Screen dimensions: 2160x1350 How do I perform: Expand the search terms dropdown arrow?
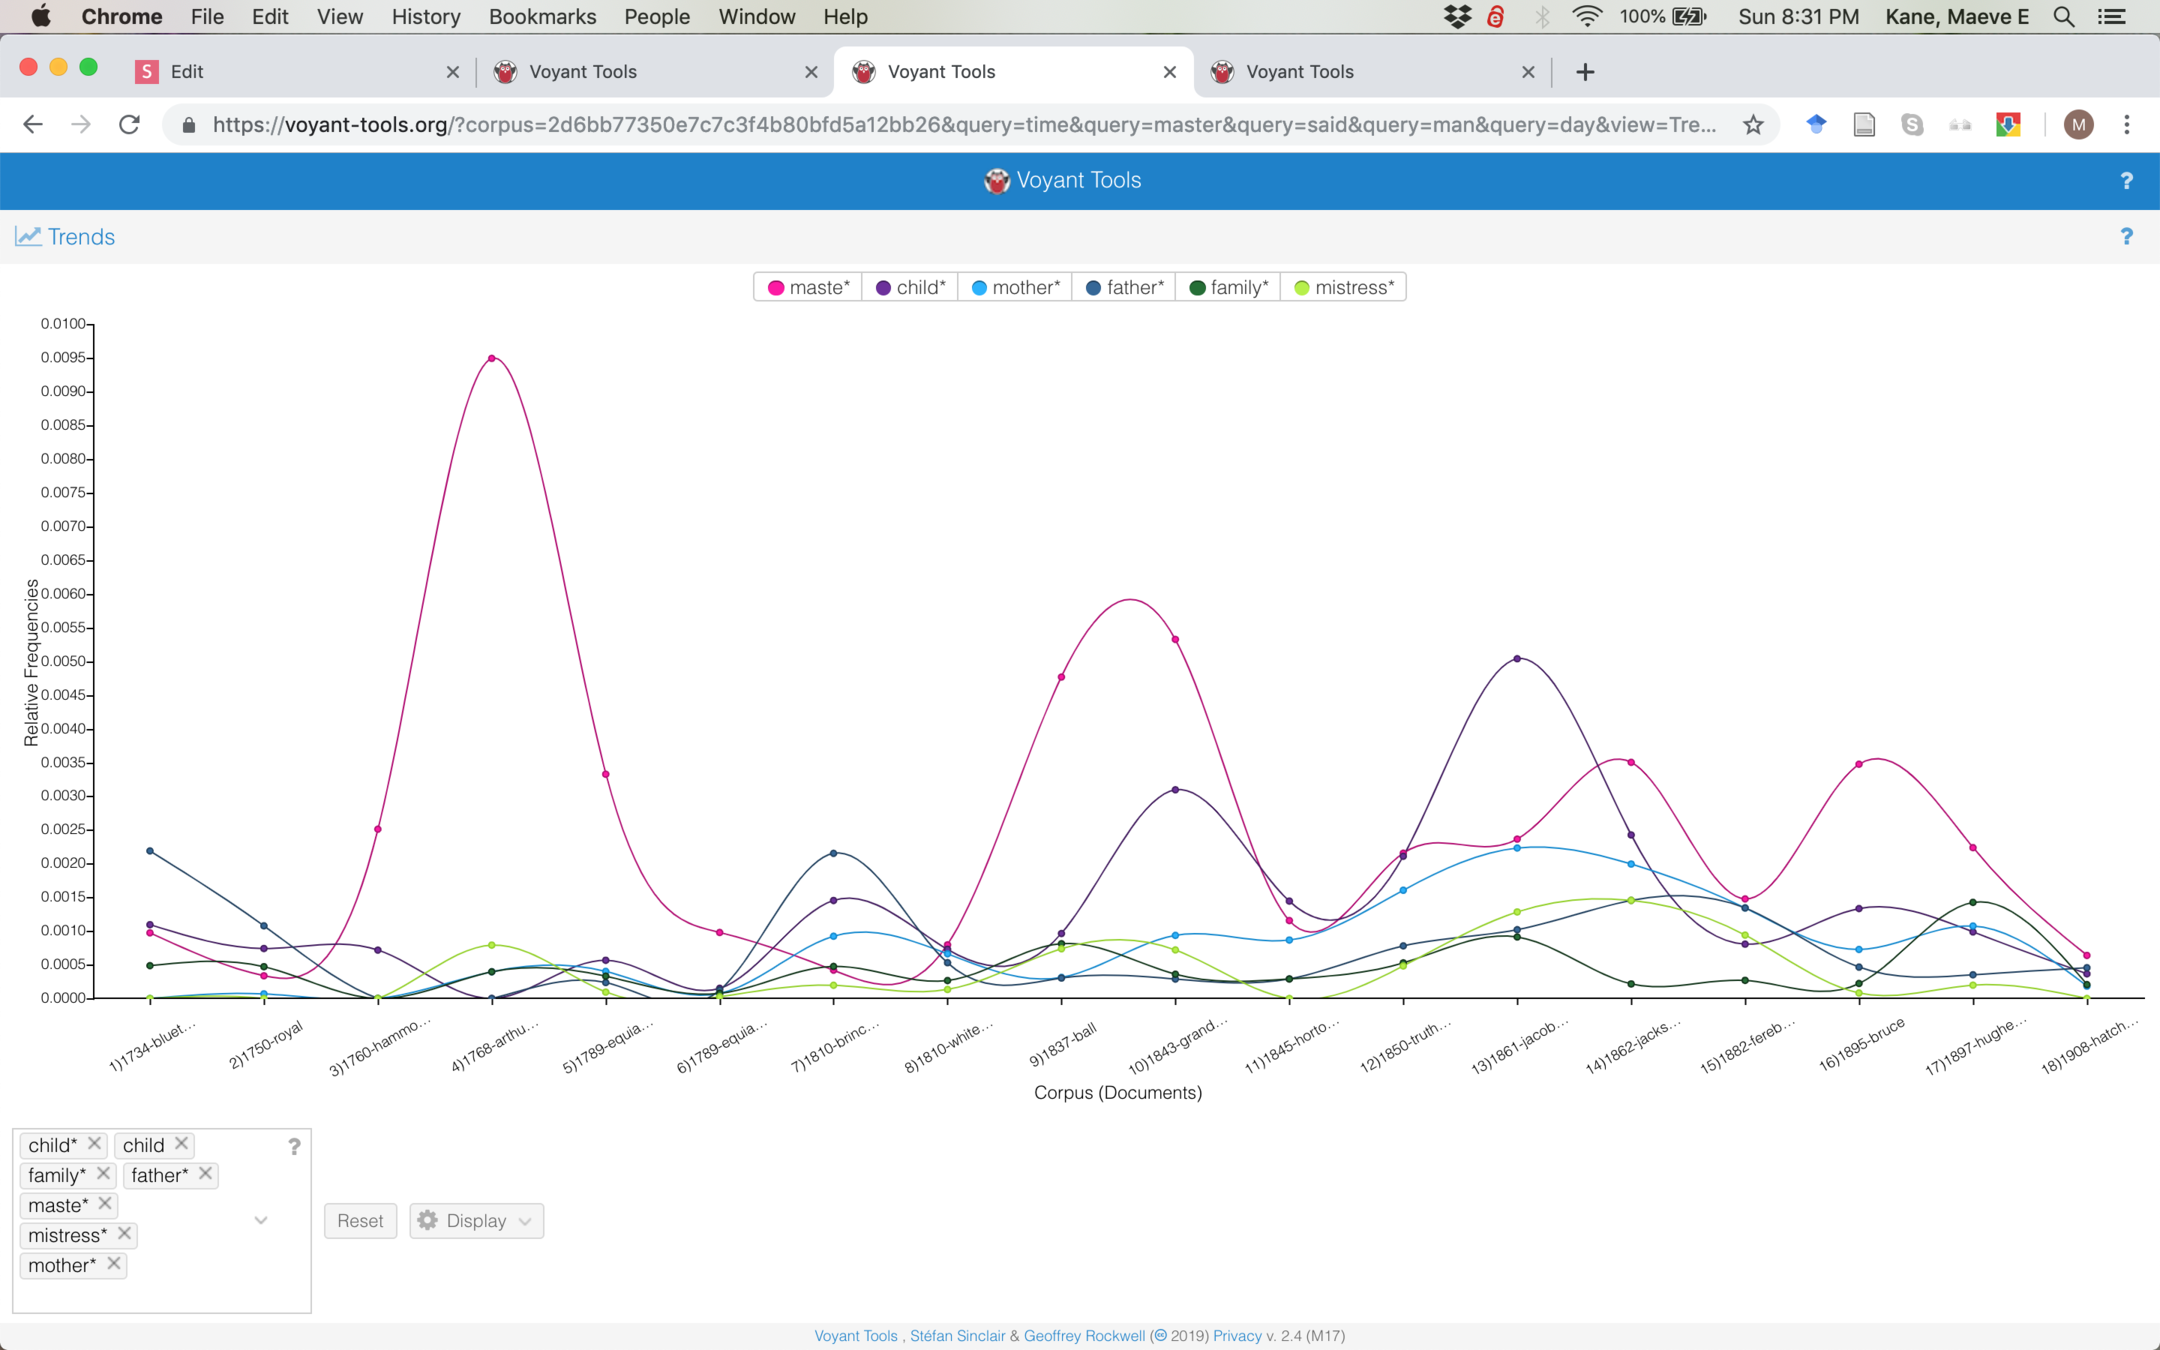tap(261, 1220)
